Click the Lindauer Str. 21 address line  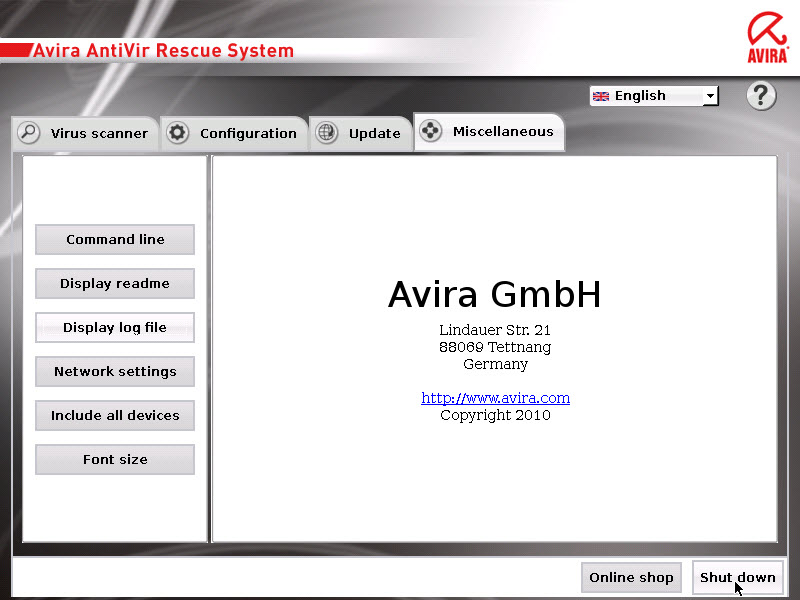(495, 330)
